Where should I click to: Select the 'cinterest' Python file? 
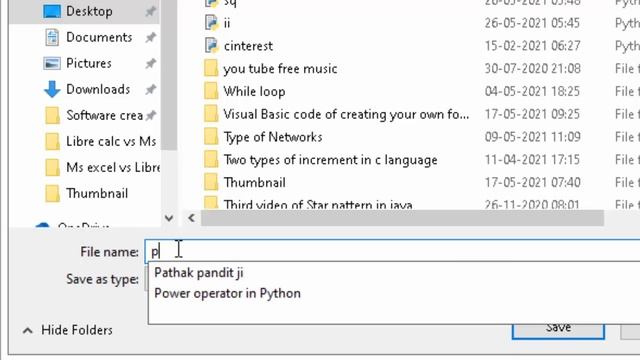point(248,46)
